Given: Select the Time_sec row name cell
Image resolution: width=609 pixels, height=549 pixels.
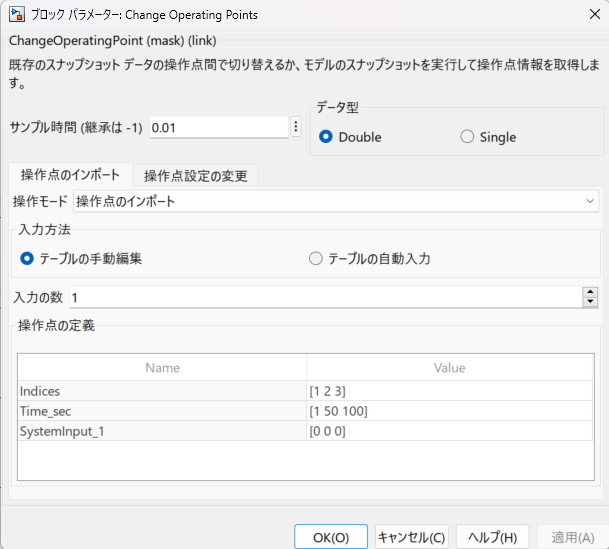Looking at the screenshot, I should click(162, 411).
